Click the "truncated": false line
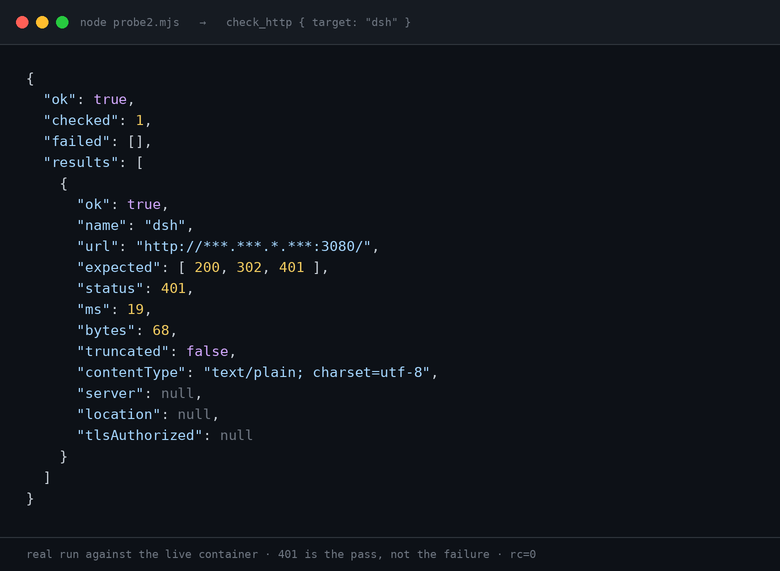The width and height of the screenshot is (780, 571). [x=156, y=351]
